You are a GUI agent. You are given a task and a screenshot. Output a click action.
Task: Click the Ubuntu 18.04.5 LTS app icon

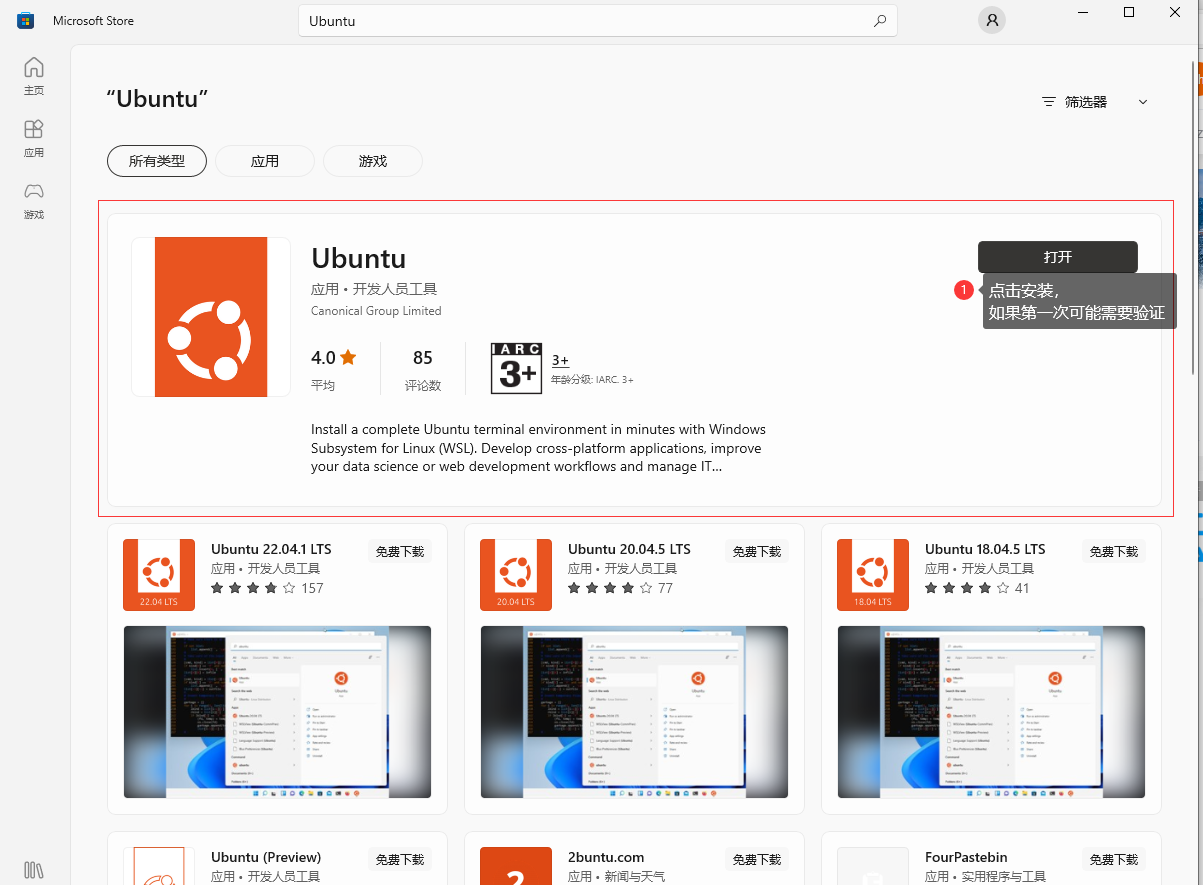pos(873,575)
